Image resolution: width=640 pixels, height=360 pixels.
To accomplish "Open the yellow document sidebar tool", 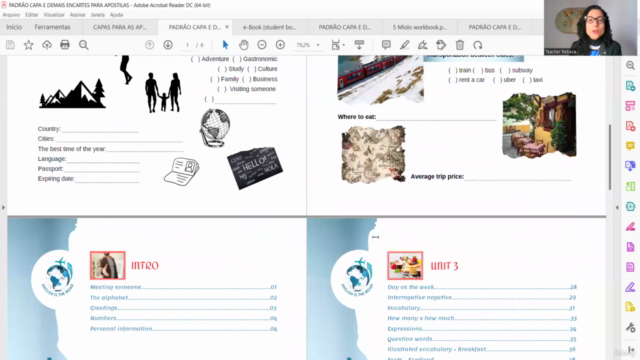I will [630, 307].
